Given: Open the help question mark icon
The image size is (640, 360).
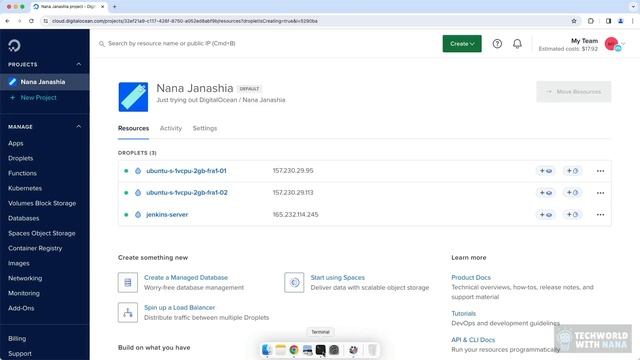Looking at the screenshot, I should coord(497,44).
